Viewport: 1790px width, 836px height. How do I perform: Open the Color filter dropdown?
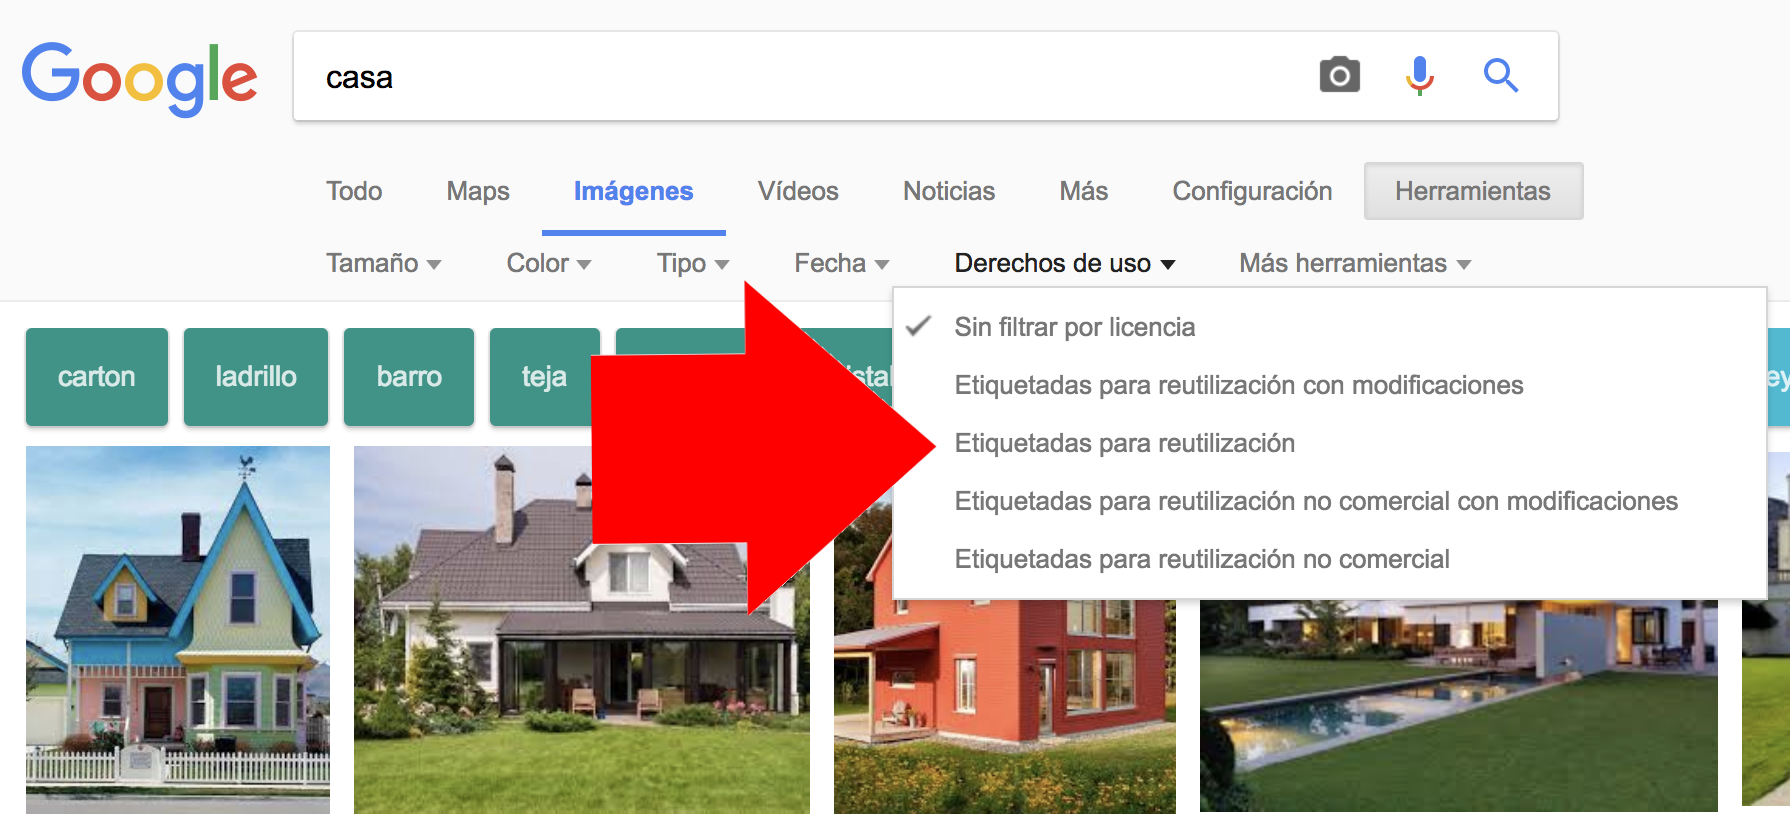click(548, 263)
